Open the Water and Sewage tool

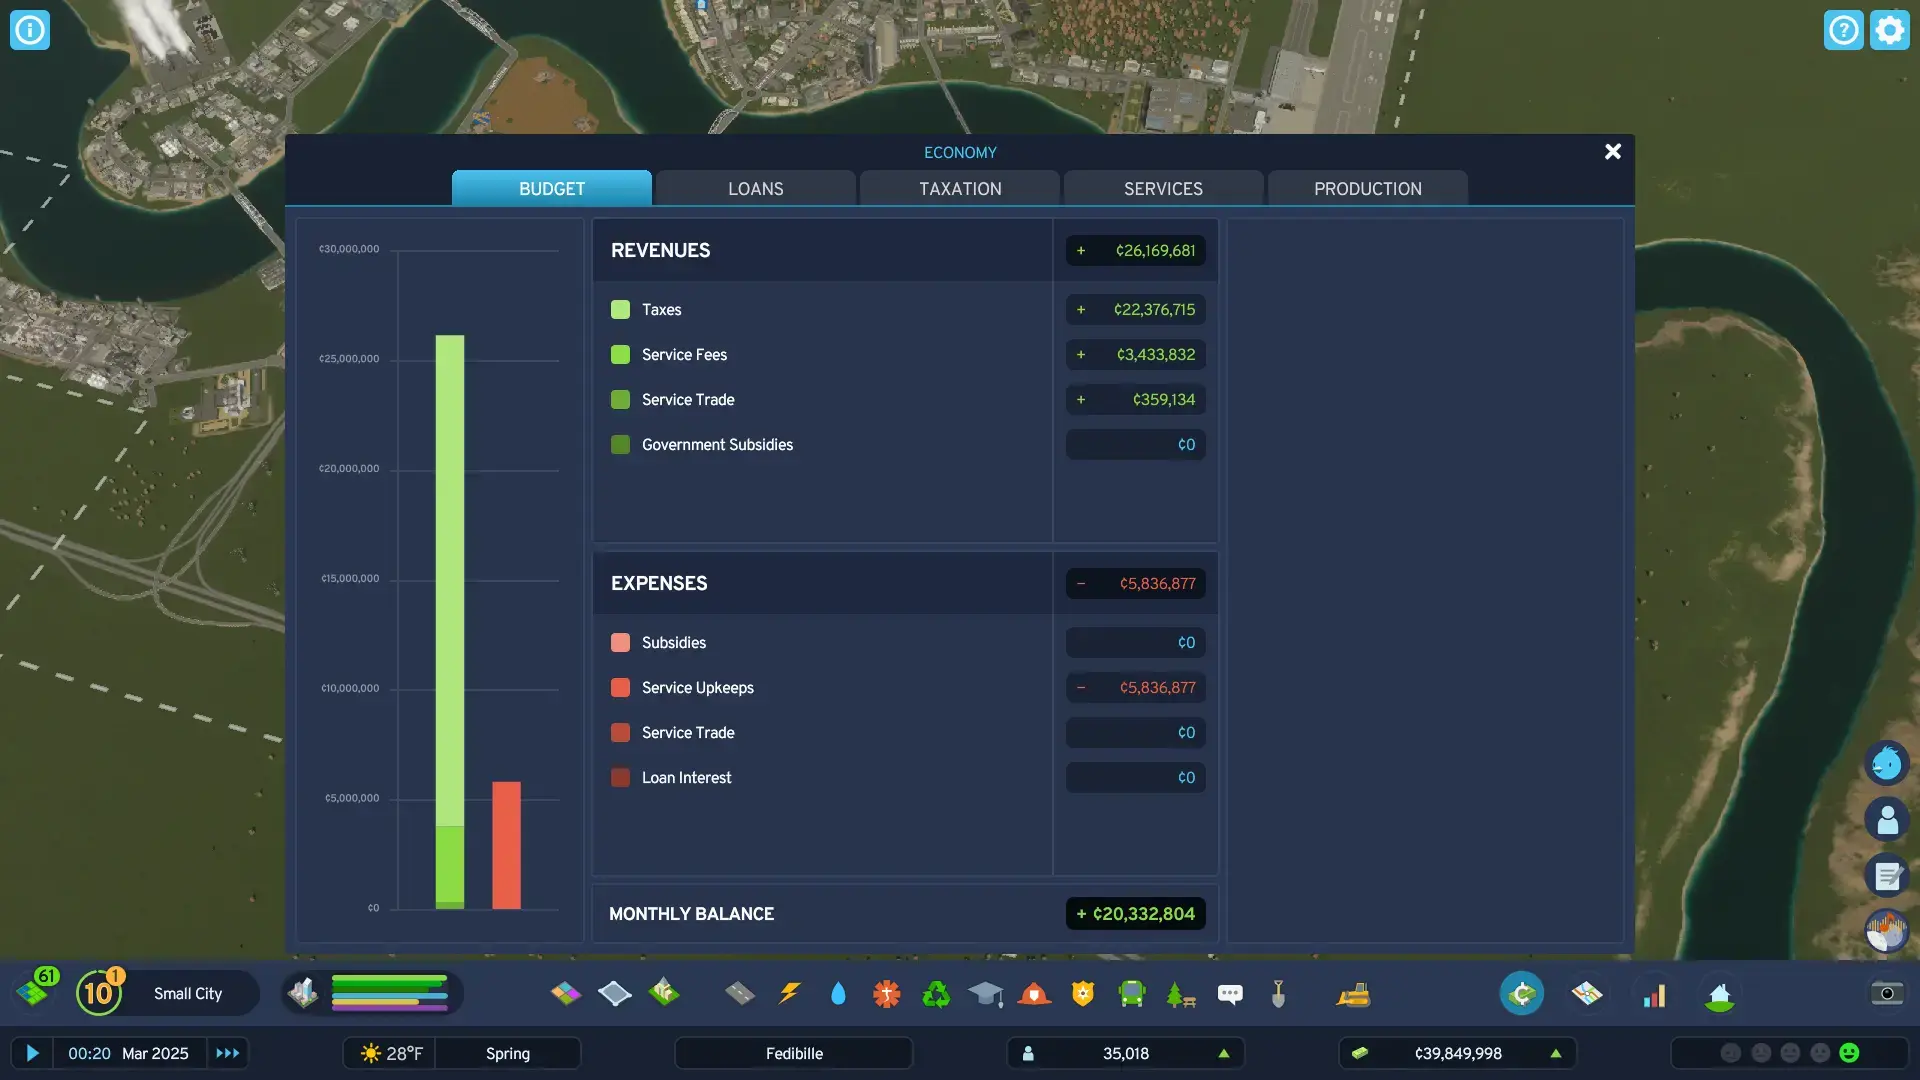(x=838, y=994)
